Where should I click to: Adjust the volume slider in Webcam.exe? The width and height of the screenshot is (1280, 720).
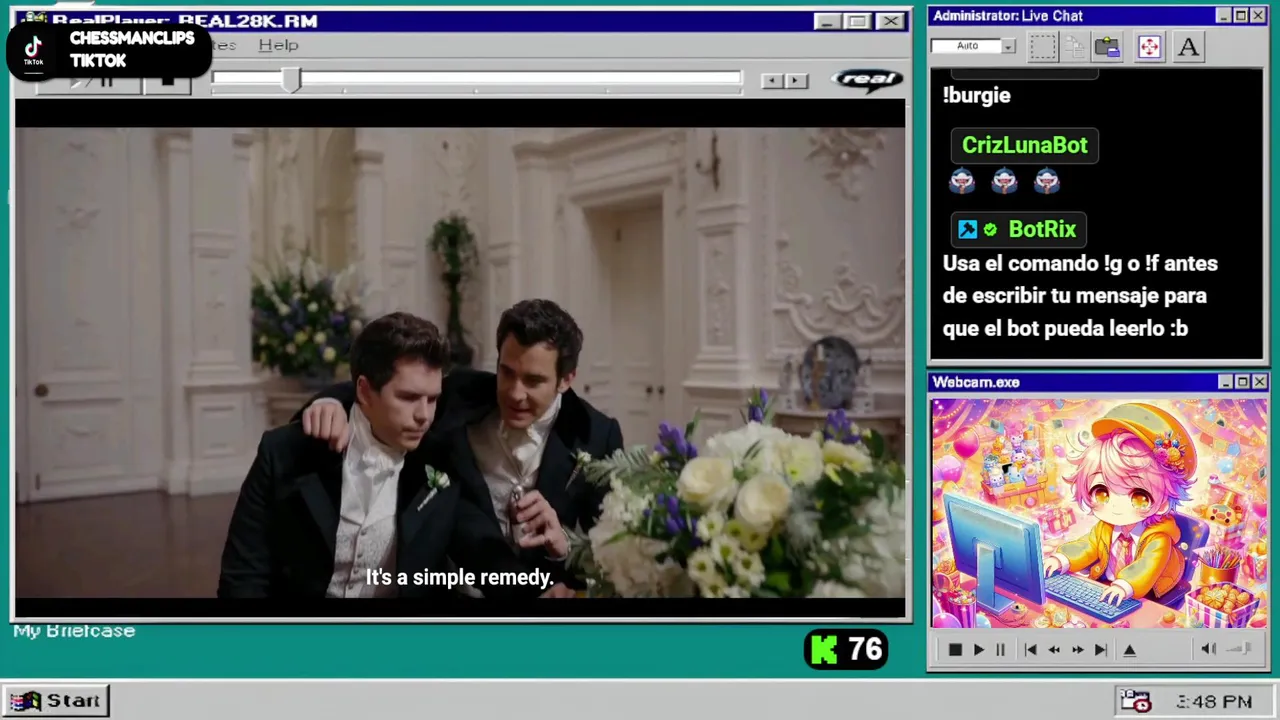1241,649
